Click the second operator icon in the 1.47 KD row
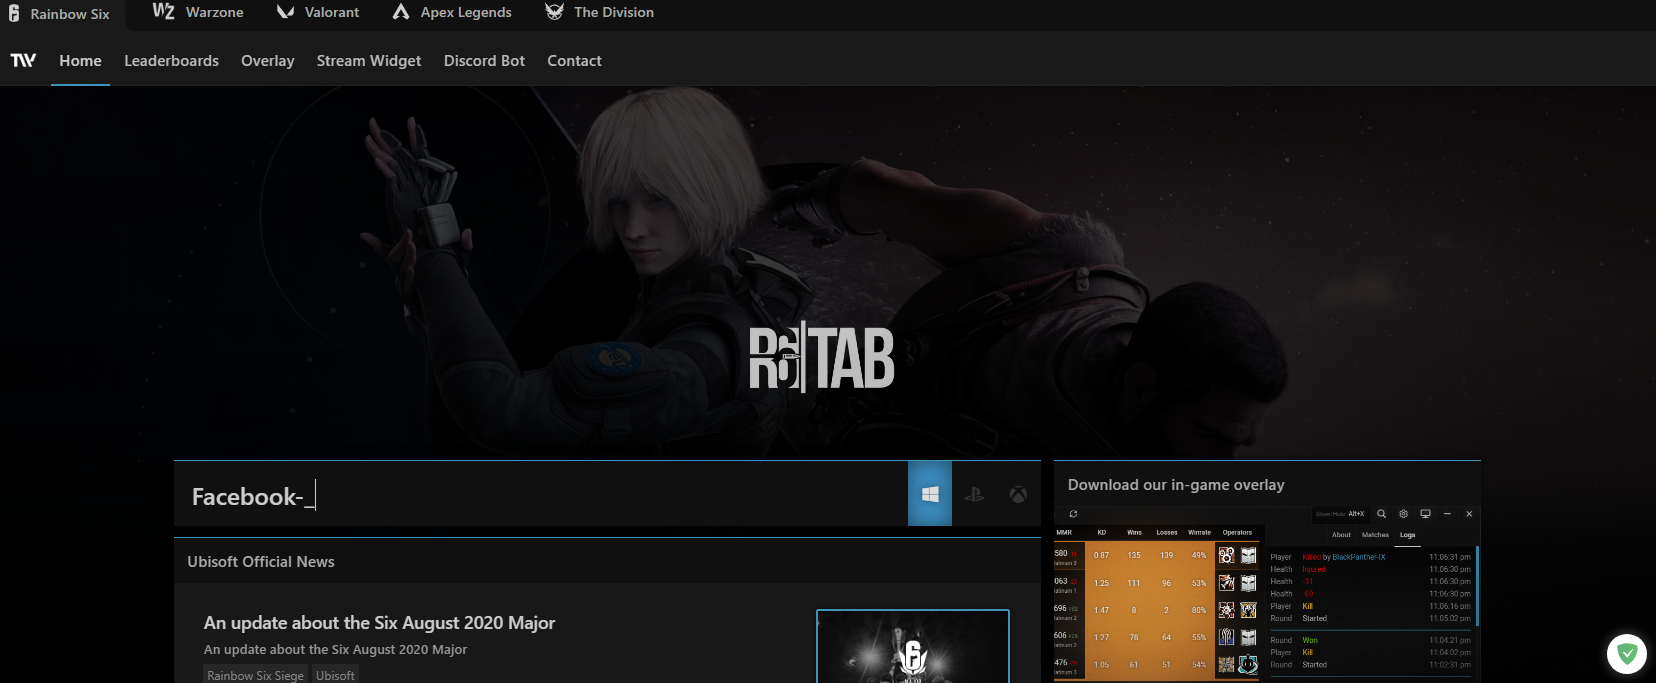The image size is (1656, 683). pos(1248,610)
